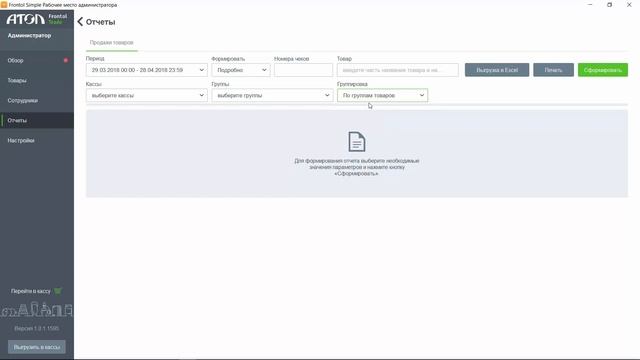This screenshot has height=360, width=640.
Task: Click the red notification dot beside Обзор
Action: pyautogui.click(x=65, y=60)
